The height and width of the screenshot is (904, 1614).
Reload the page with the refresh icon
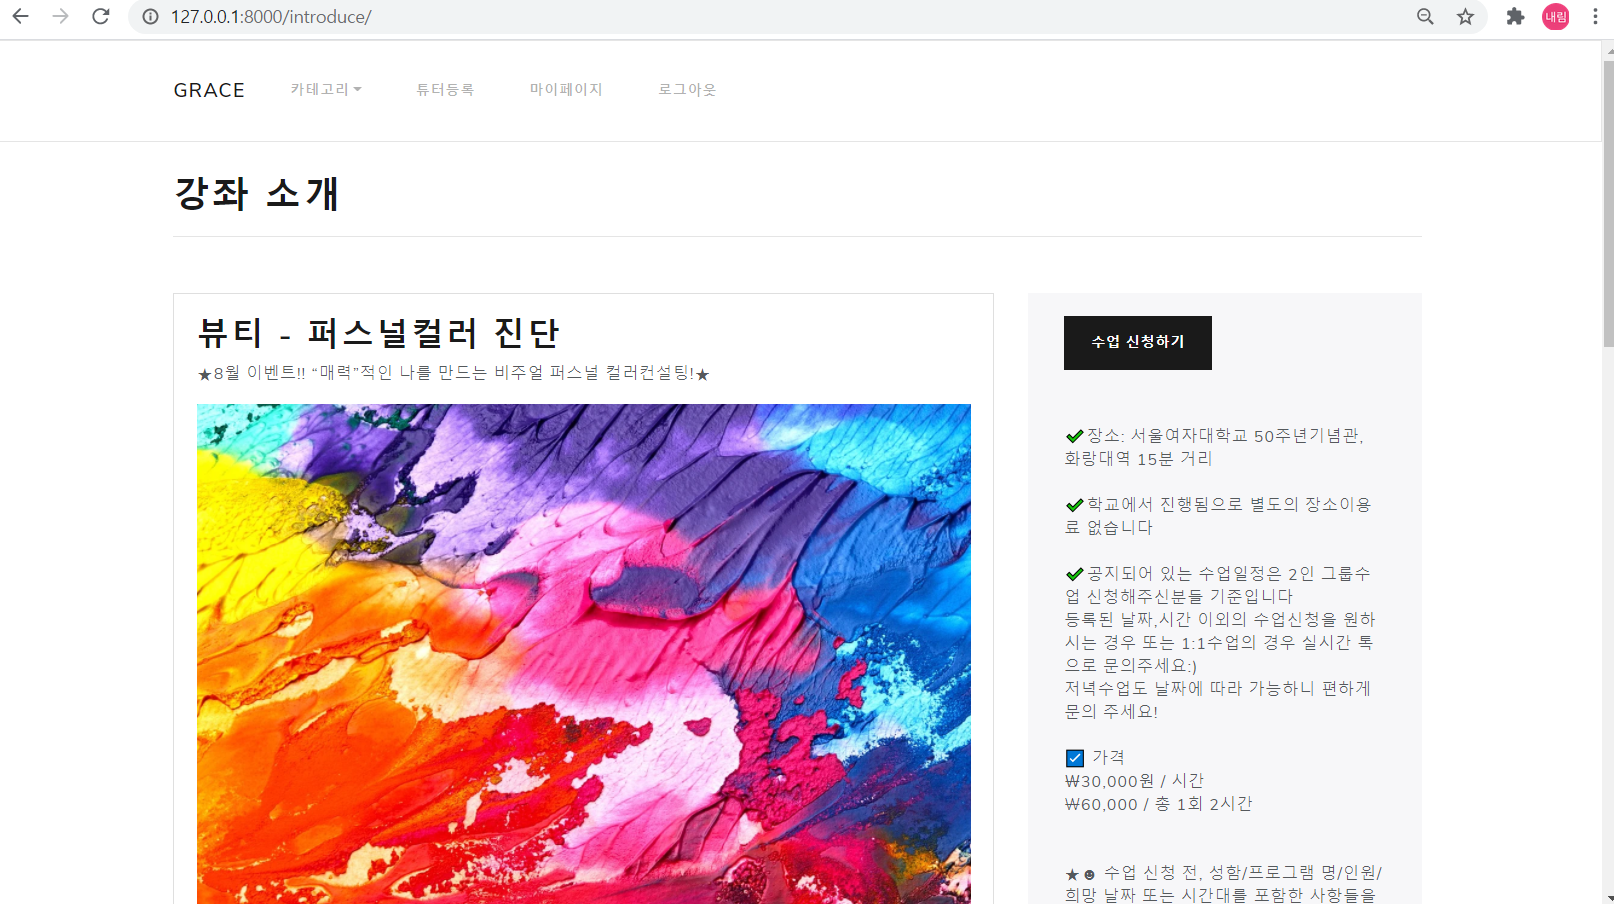point(100,16)
